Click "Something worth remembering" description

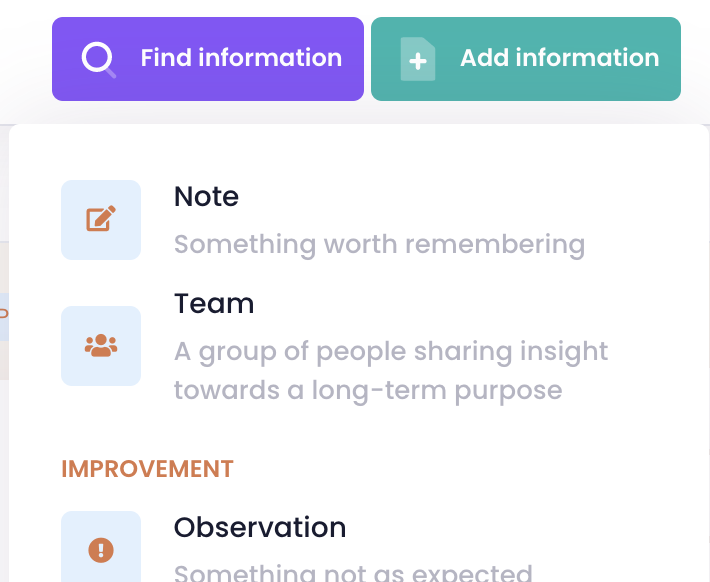tap(379, 244)
